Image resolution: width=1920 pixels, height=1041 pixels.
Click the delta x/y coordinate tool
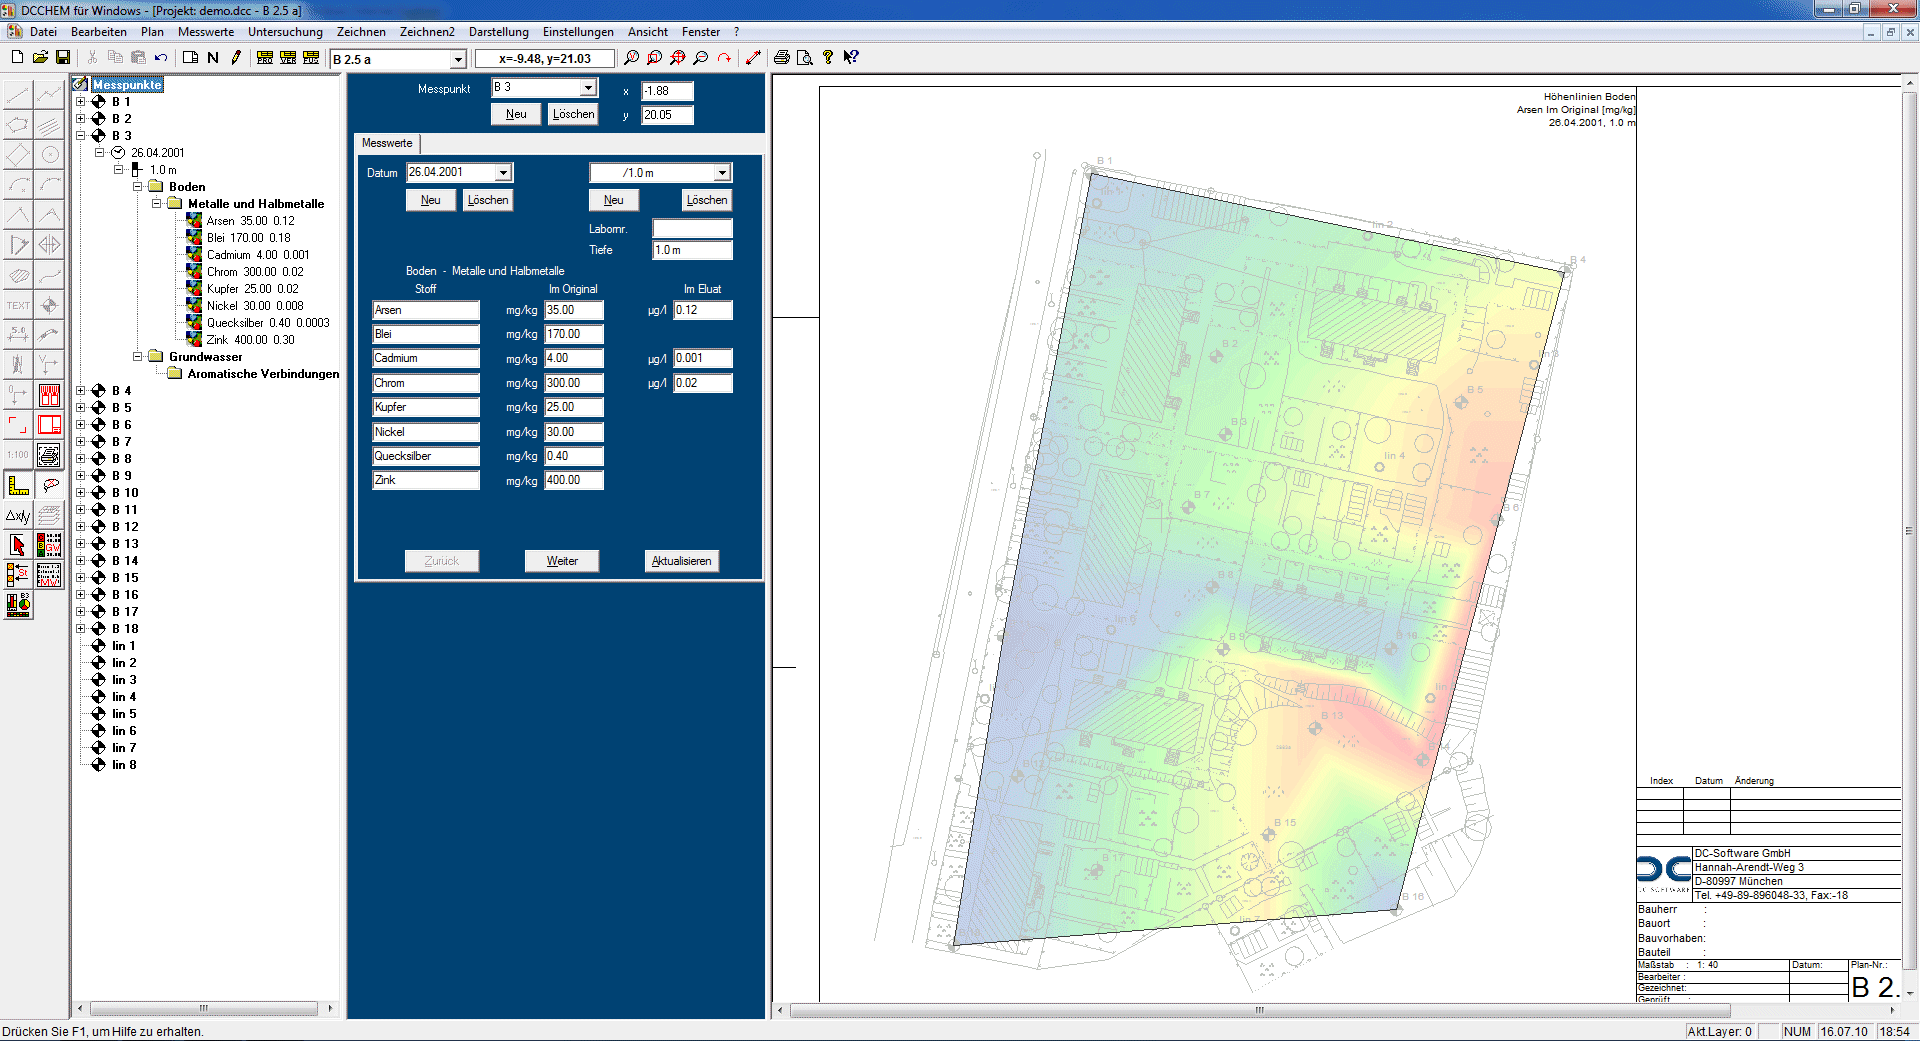pyautogui.click(x=18, y=515)
